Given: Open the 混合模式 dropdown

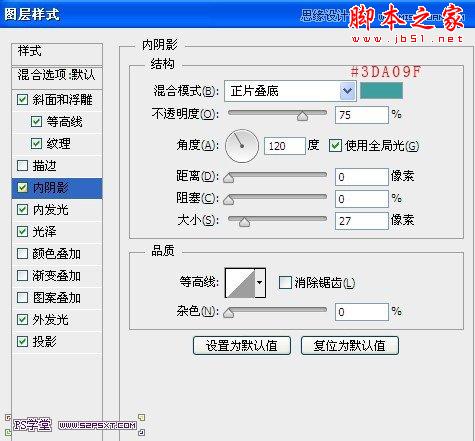Looking at the screenshot, I should click(x=290, y=91).
